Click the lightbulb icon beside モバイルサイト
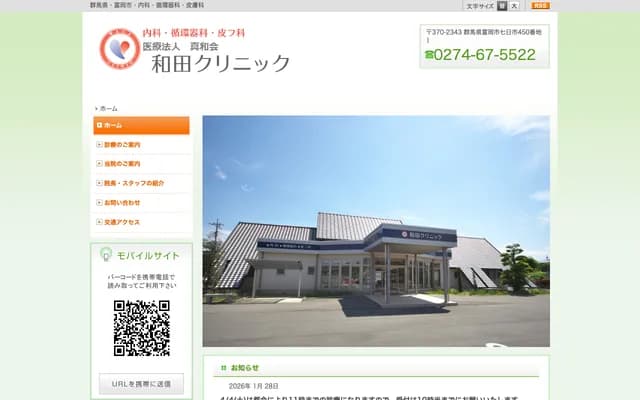 (106, 255)
